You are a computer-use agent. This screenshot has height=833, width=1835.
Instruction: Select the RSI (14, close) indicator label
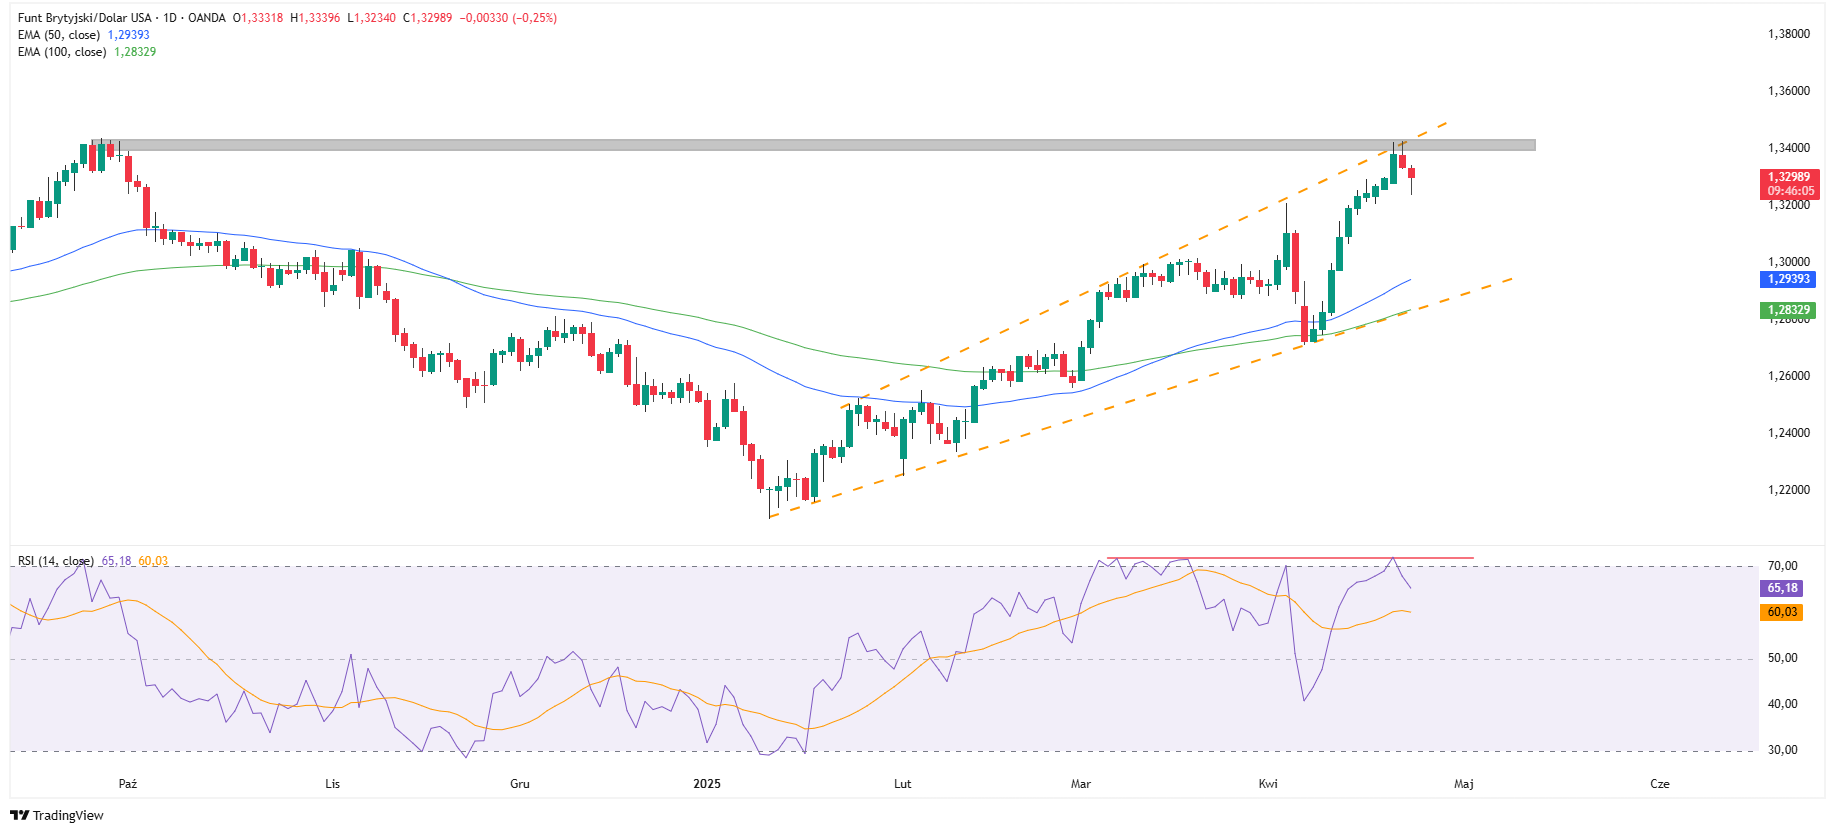[56, 561]
